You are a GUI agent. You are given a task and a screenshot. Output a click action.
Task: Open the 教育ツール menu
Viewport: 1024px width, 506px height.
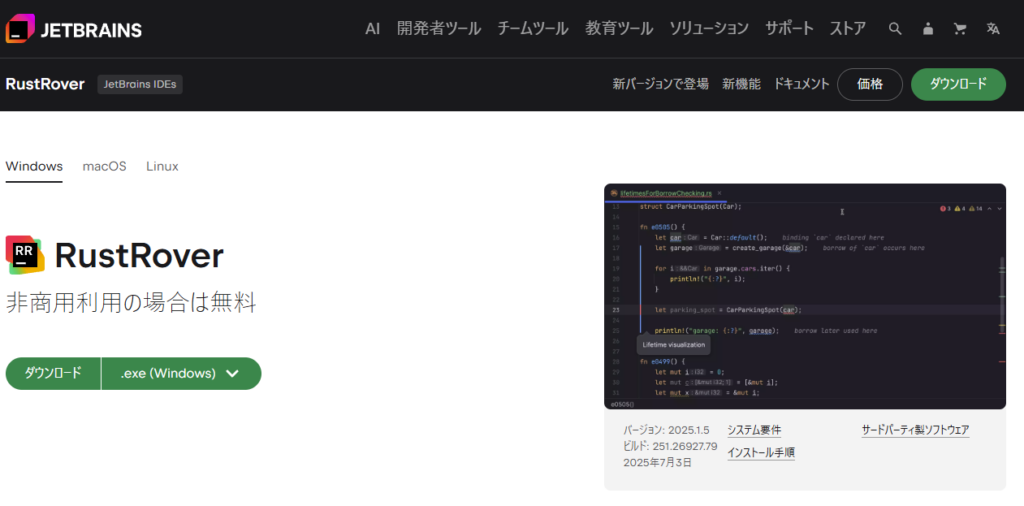[x=619, y=29]
